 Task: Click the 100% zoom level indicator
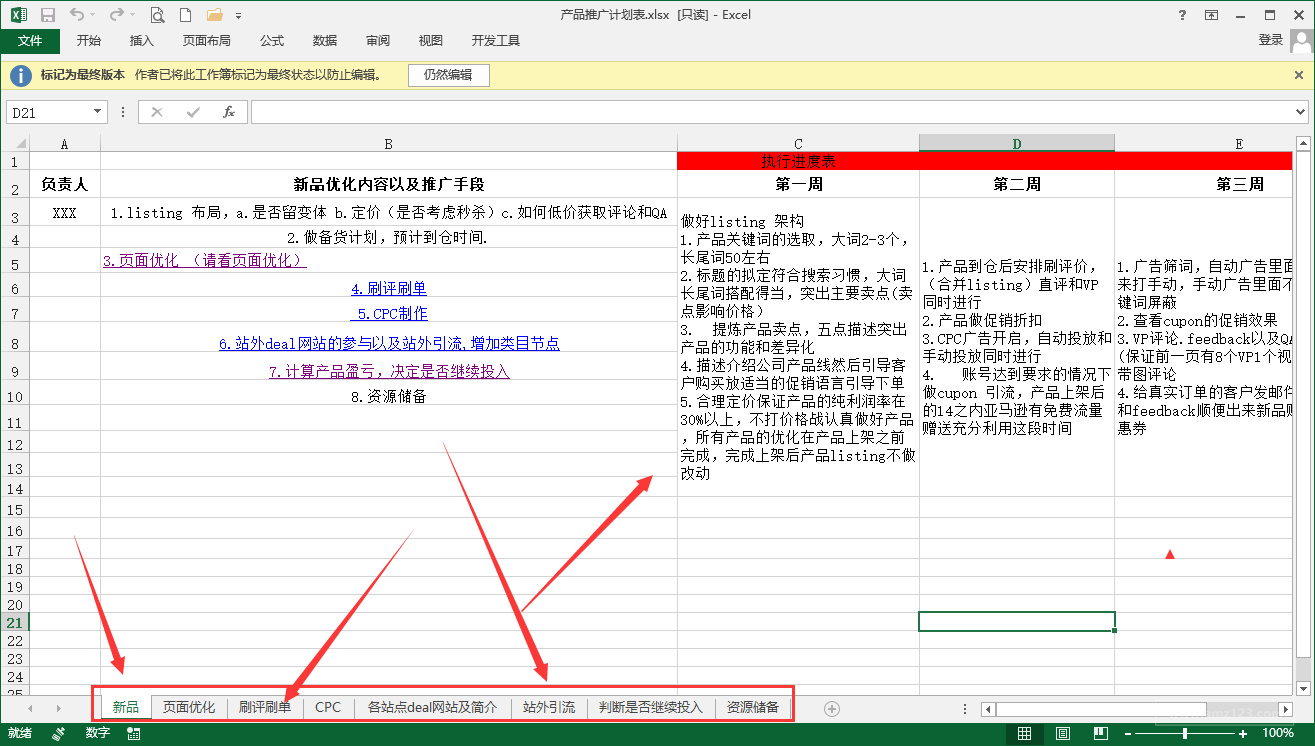point(1278,734)
